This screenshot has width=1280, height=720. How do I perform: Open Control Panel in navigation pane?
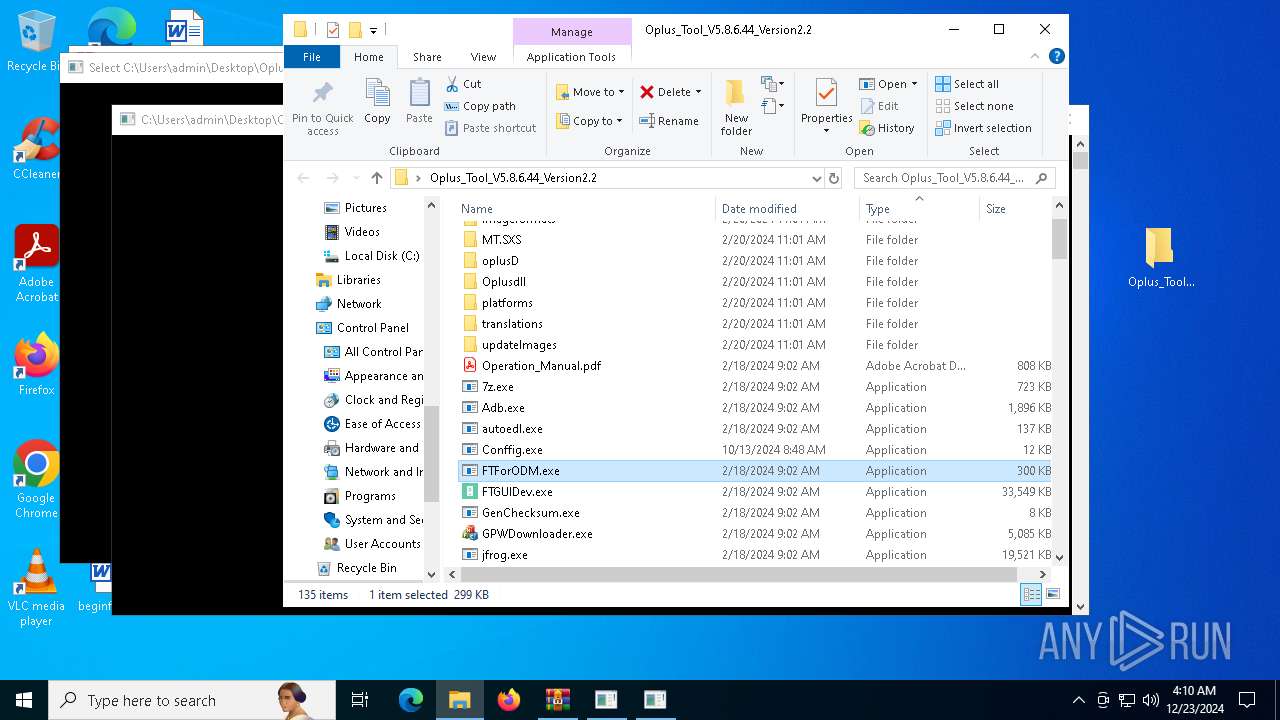[372, 328]
